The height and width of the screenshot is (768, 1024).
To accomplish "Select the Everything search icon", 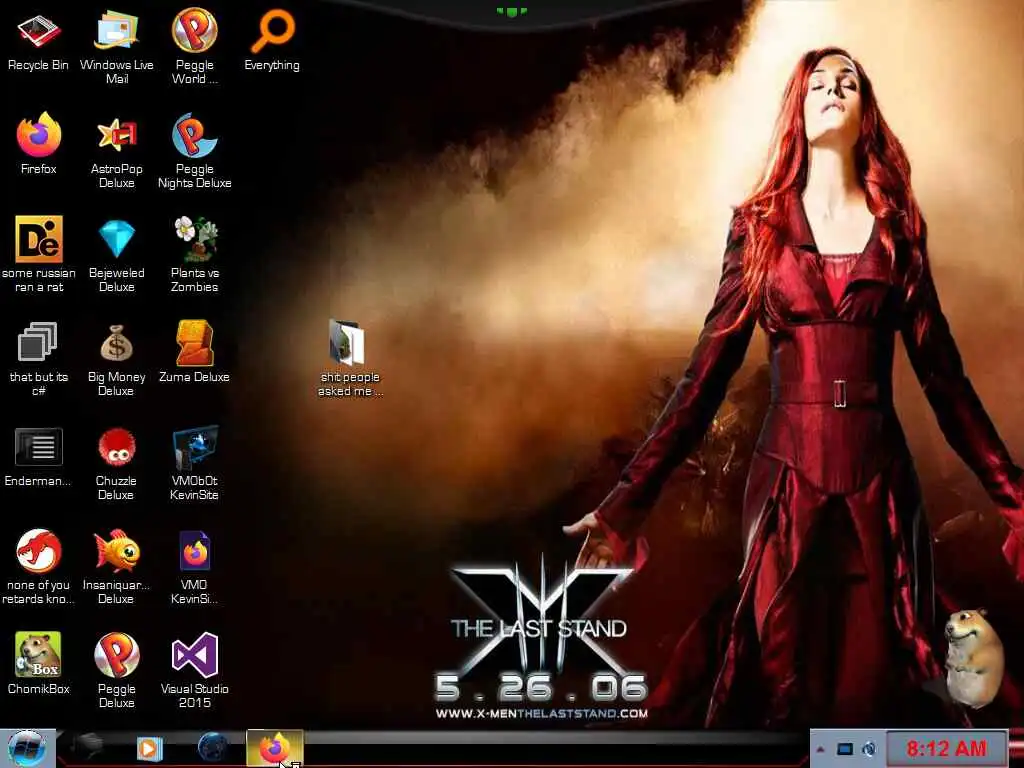I will 272,40.
